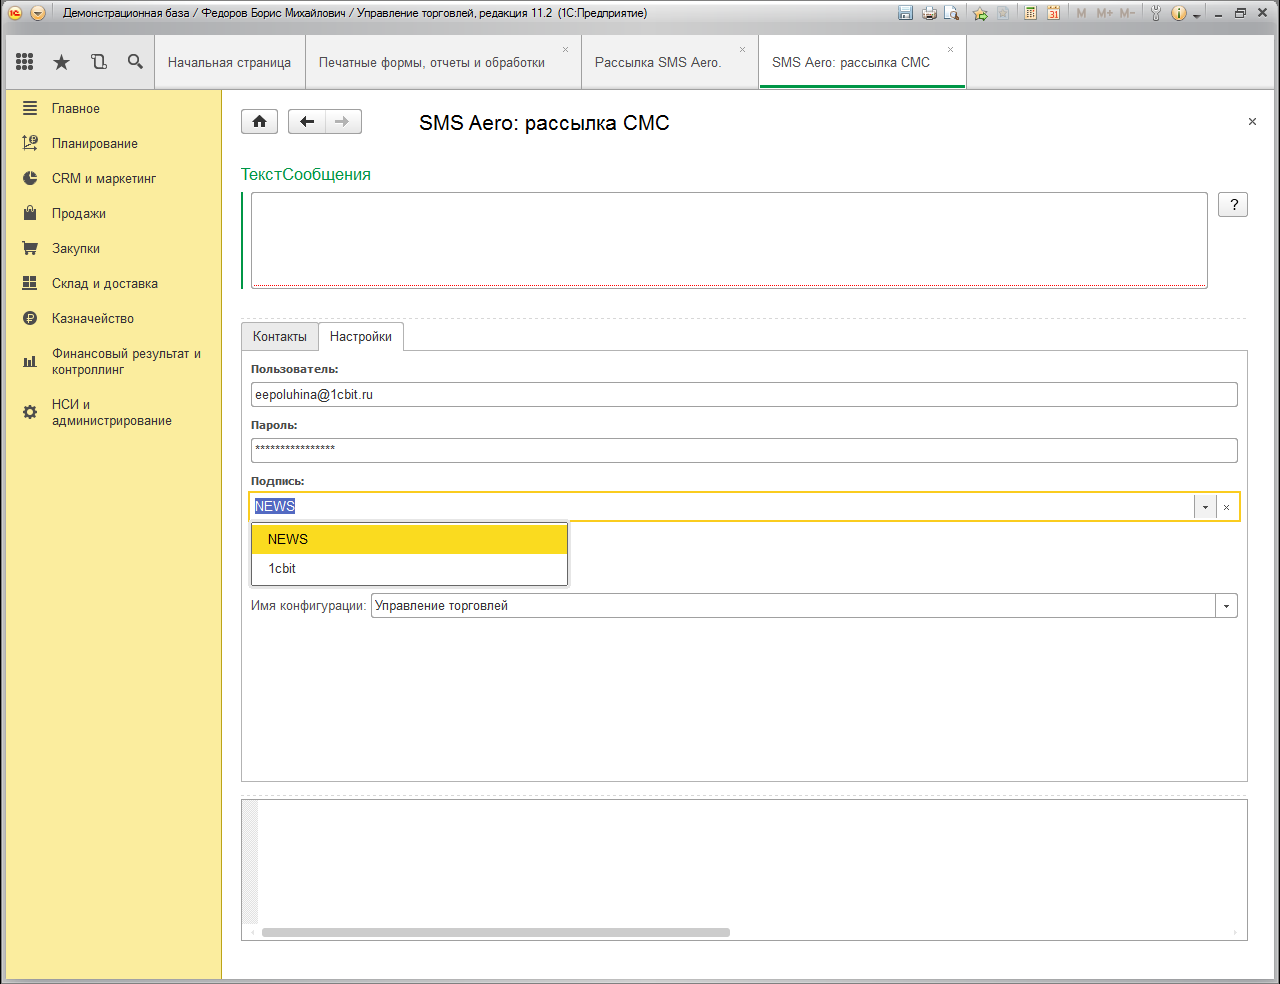Open the 'Продажи' section
The height and width of the screenshot is (984, 1280).
(x=79, y=214)
